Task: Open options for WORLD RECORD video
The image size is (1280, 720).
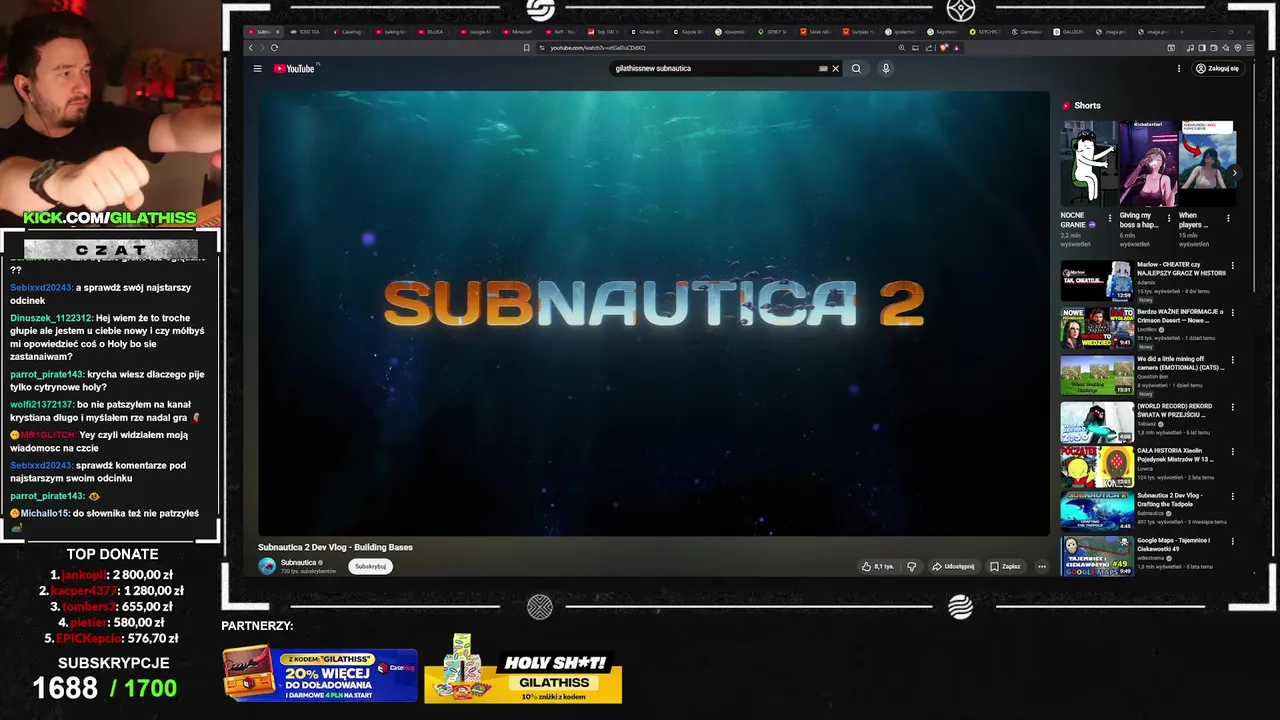Action: pyautogui.click(x=1232, y=407)
